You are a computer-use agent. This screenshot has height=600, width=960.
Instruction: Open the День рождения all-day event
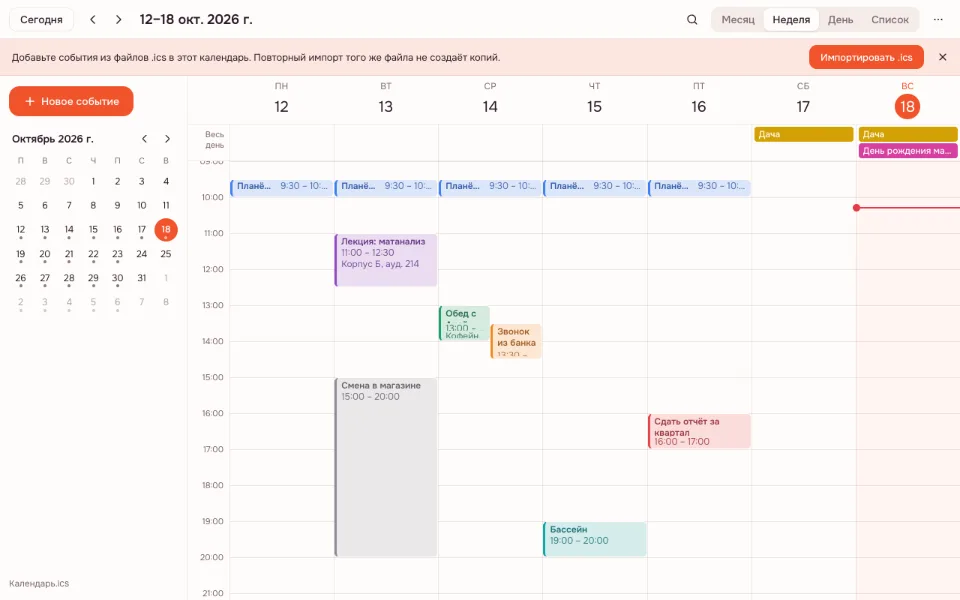908,151
